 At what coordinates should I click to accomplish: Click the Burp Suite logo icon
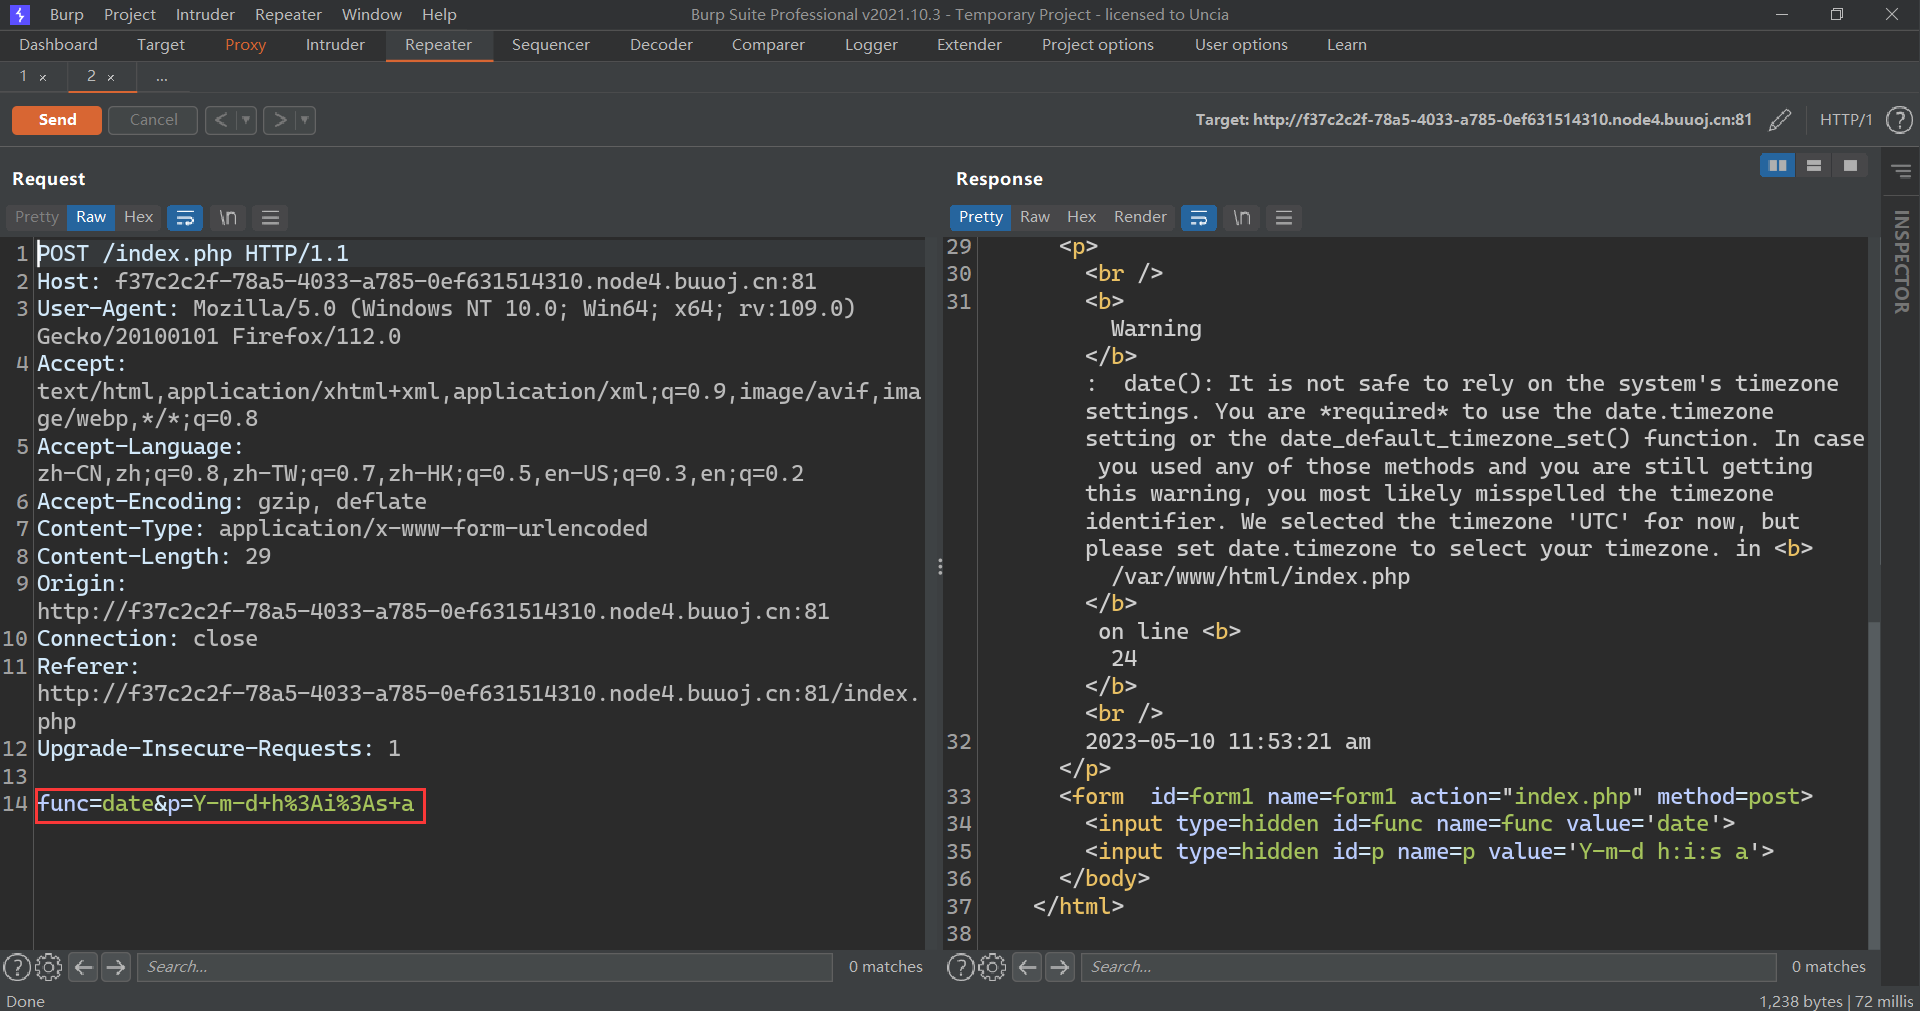pos(20,14)
